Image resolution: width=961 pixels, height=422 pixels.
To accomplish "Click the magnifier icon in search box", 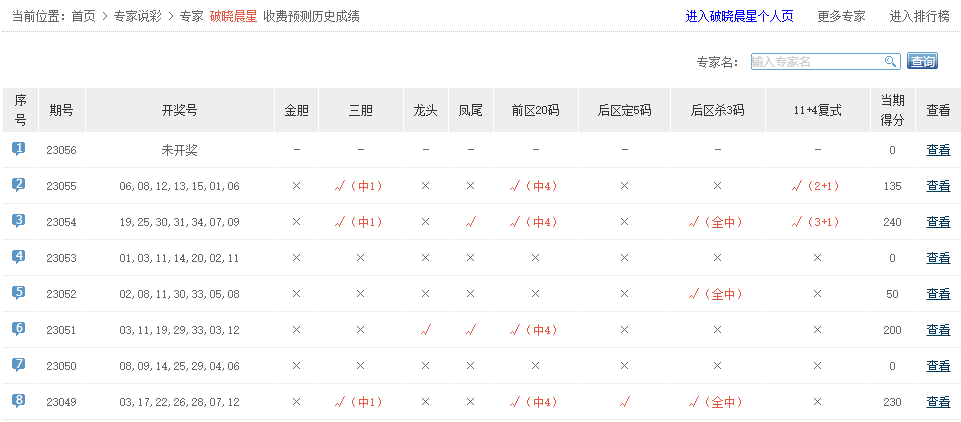I will point(890,62).
